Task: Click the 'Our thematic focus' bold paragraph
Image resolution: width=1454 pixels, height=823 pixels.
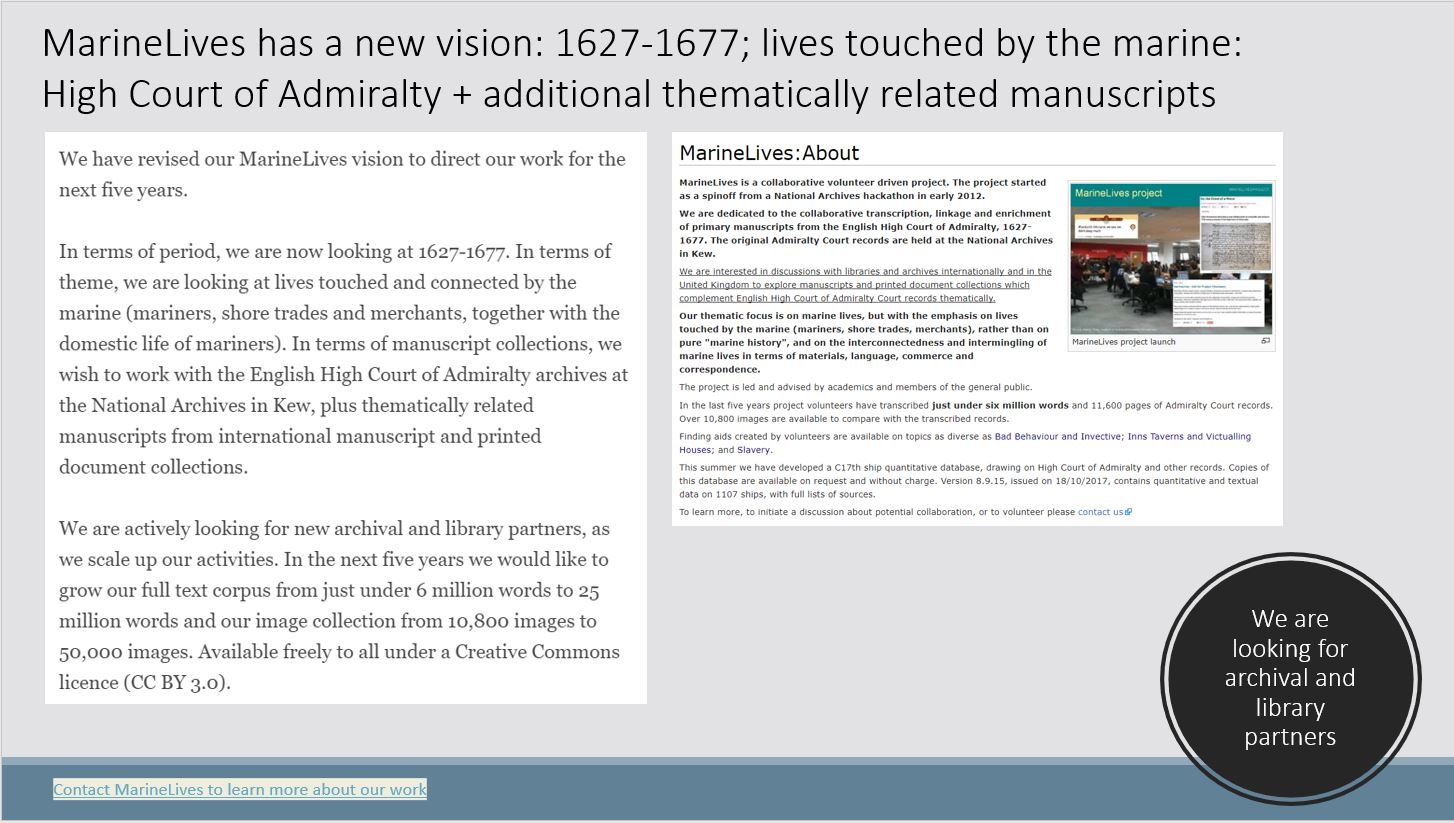Action: (863, 342)
